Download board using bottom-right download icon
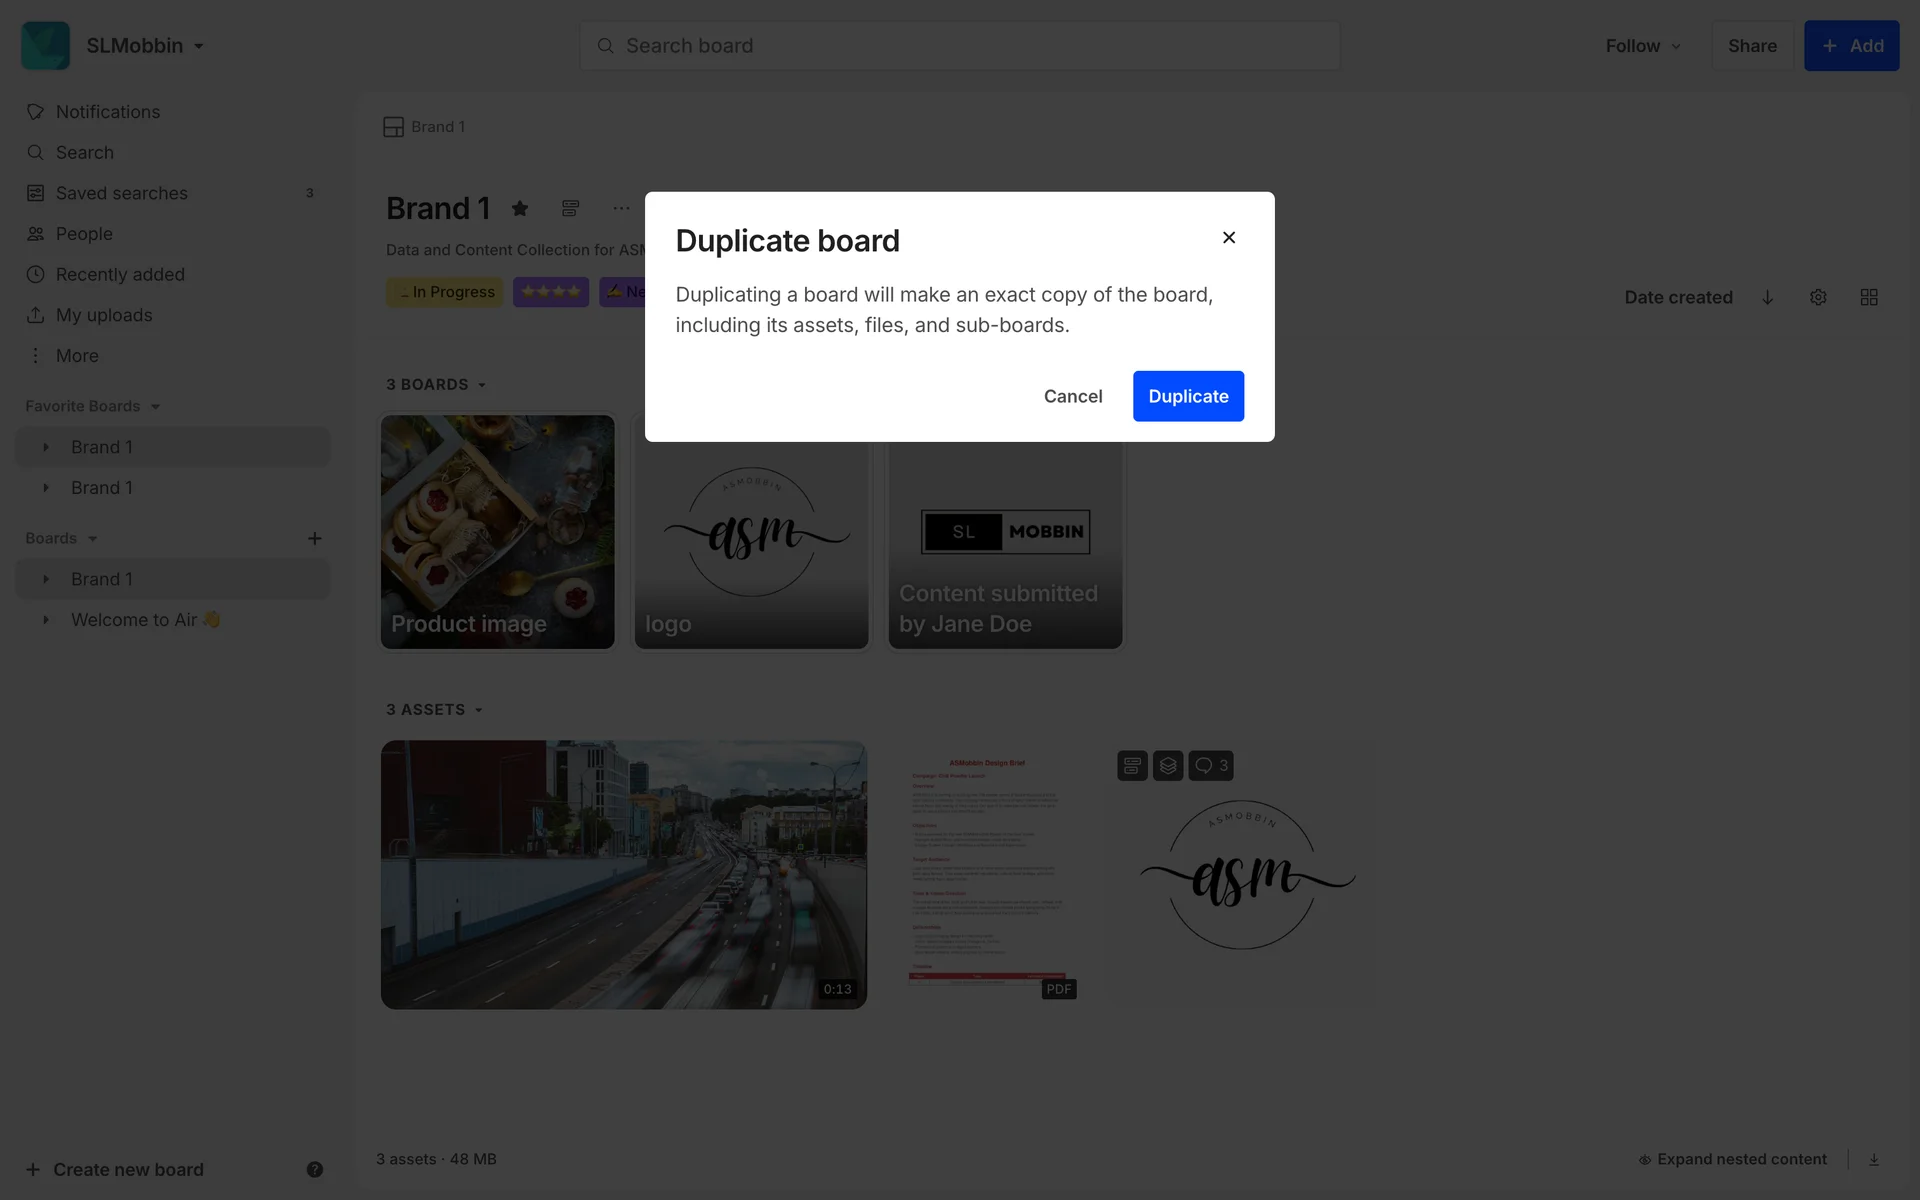 (1874, 1159)
